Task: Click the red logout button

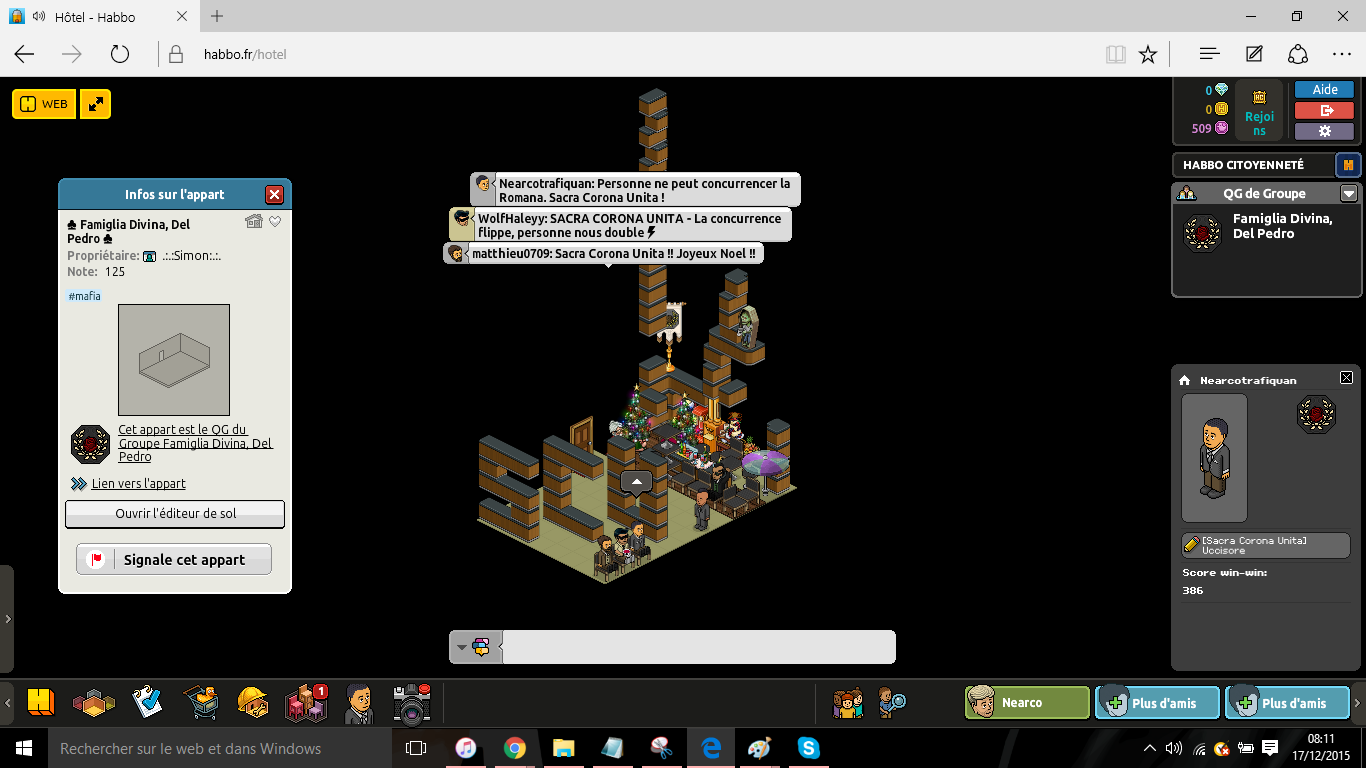Action: pyautogui.click(x=1324, y=111)
